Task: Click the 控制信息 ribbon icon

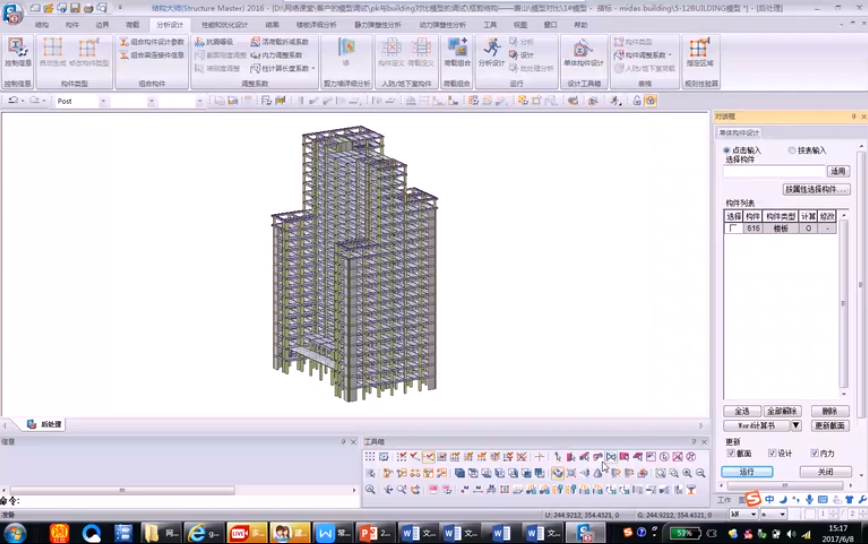Action: pos(18,53)
